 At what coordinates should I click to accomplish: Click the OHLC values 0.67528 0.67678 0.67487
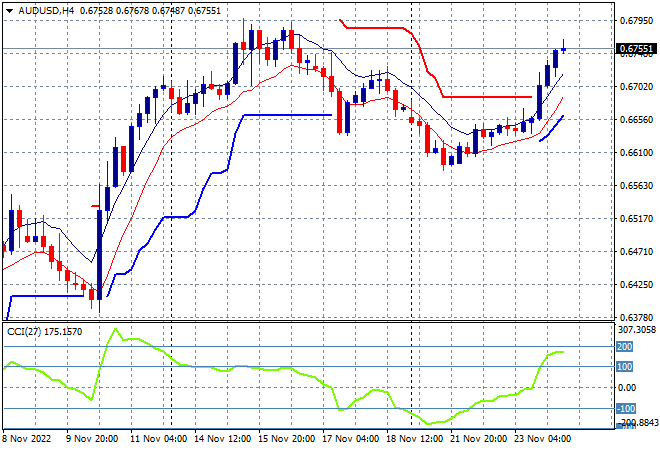coord(132,11)
